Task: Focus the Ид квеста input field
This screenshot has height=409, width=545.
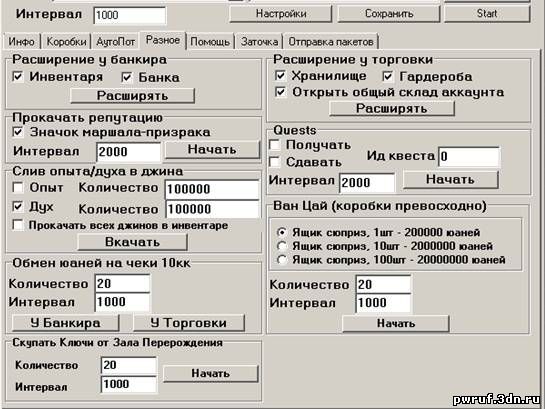Action: pos(469,156)
